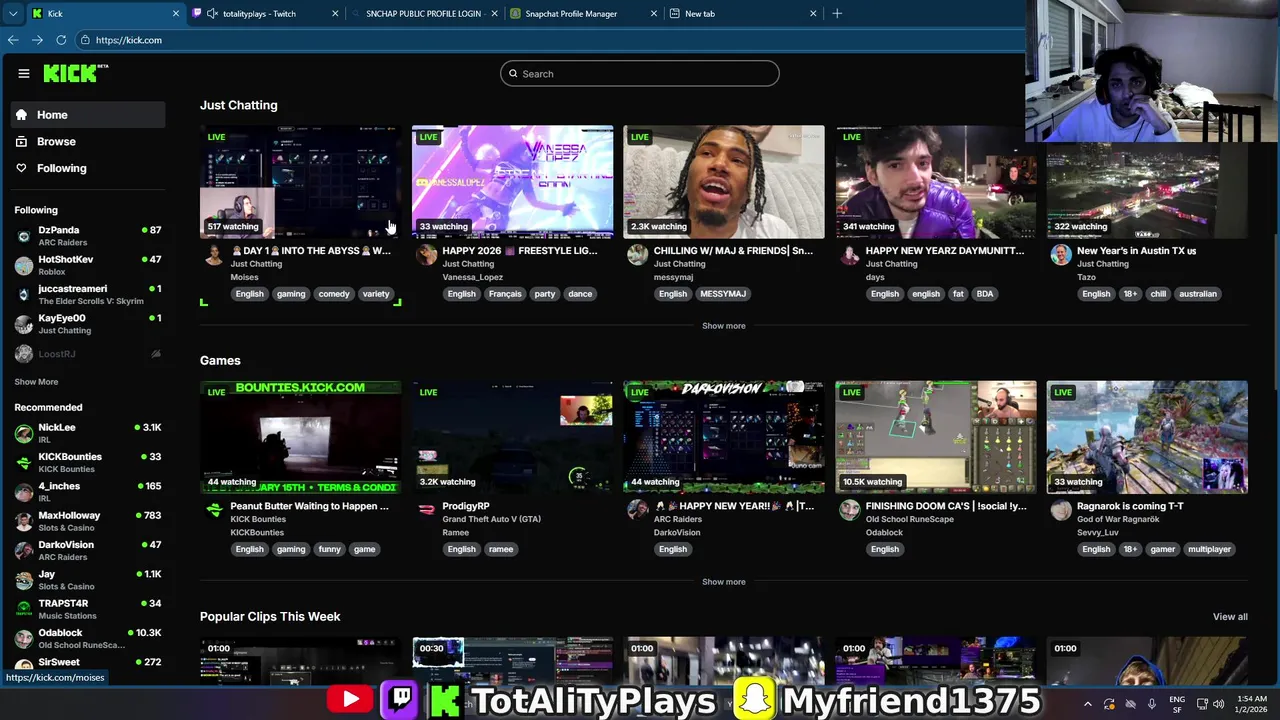The height and width of the screenshot is (720, 1280).
Task: Open Tazo Austin TX stream thumbnail
Action: pyautogui.click(x=1147, y=182)
